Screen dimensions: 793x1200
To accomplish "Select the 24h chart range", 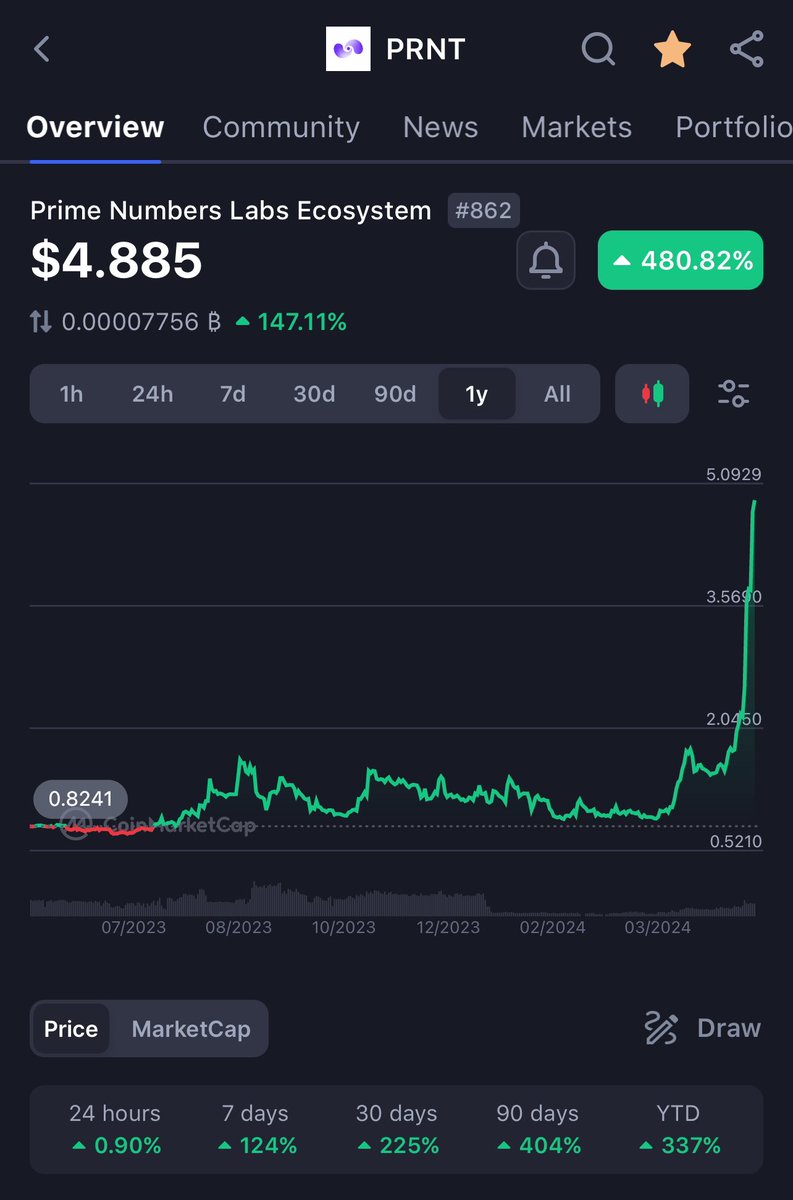I will pyautogui.click(x=152, y=394).
